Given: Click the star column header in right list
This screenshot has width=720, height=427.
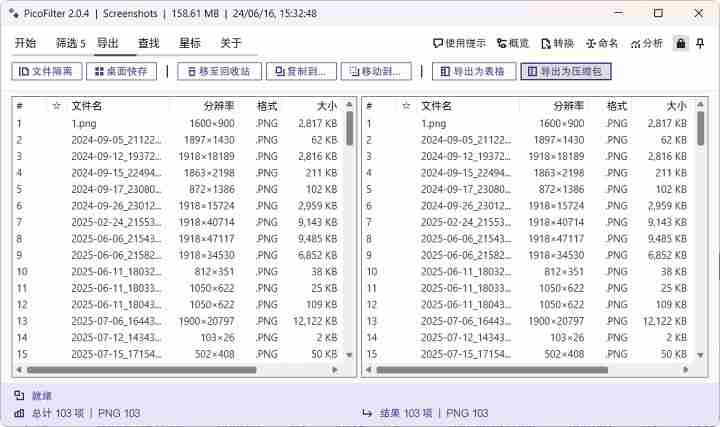Looking at the screenshot, I should (406, 105).
